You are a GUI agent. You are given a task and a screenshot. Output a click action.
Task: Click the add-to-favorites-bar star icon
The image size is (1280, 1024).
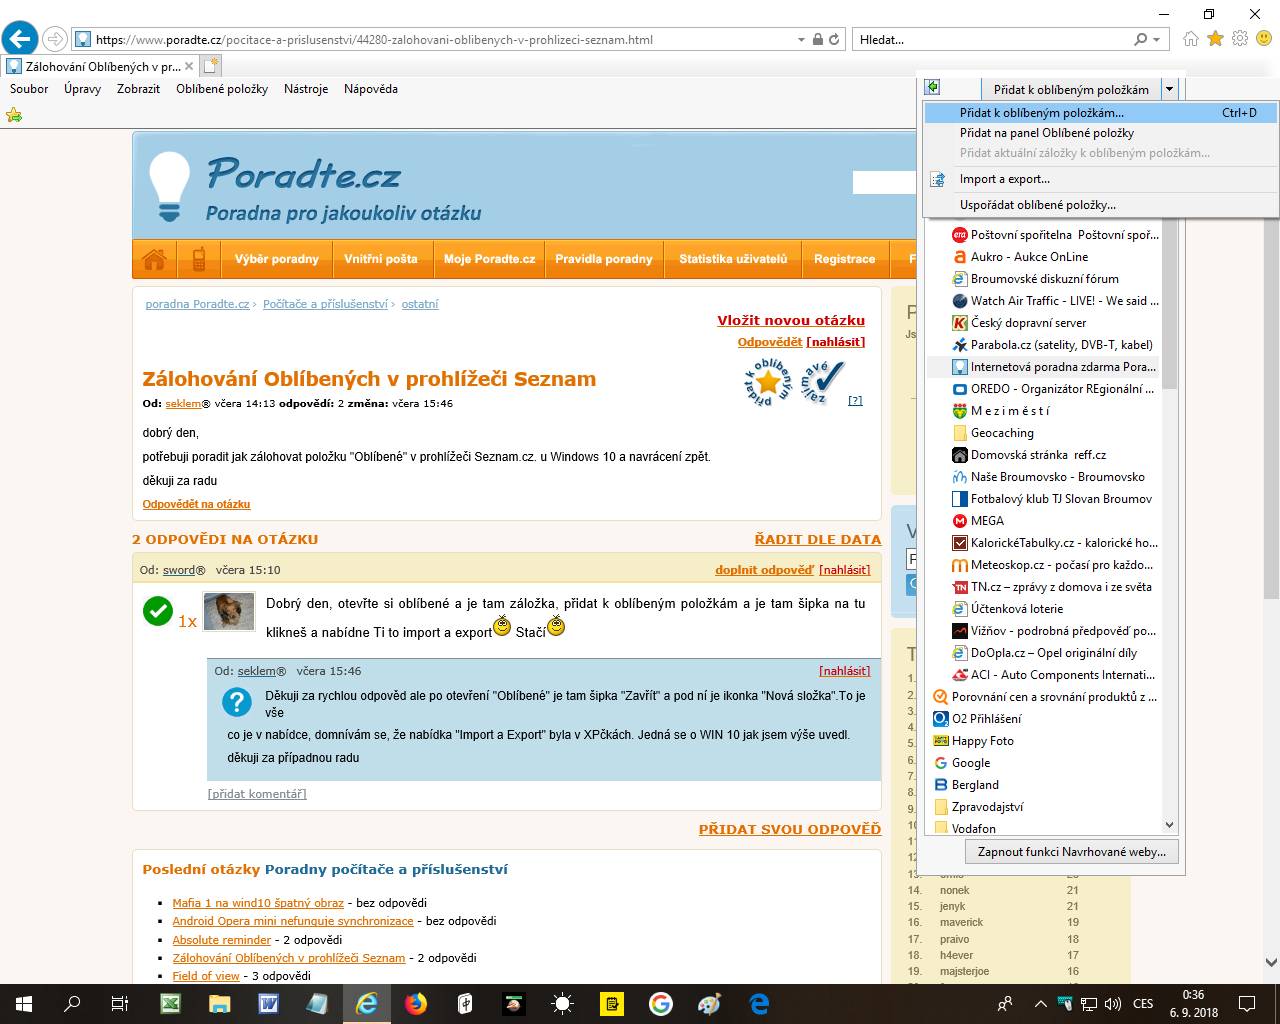14,115
